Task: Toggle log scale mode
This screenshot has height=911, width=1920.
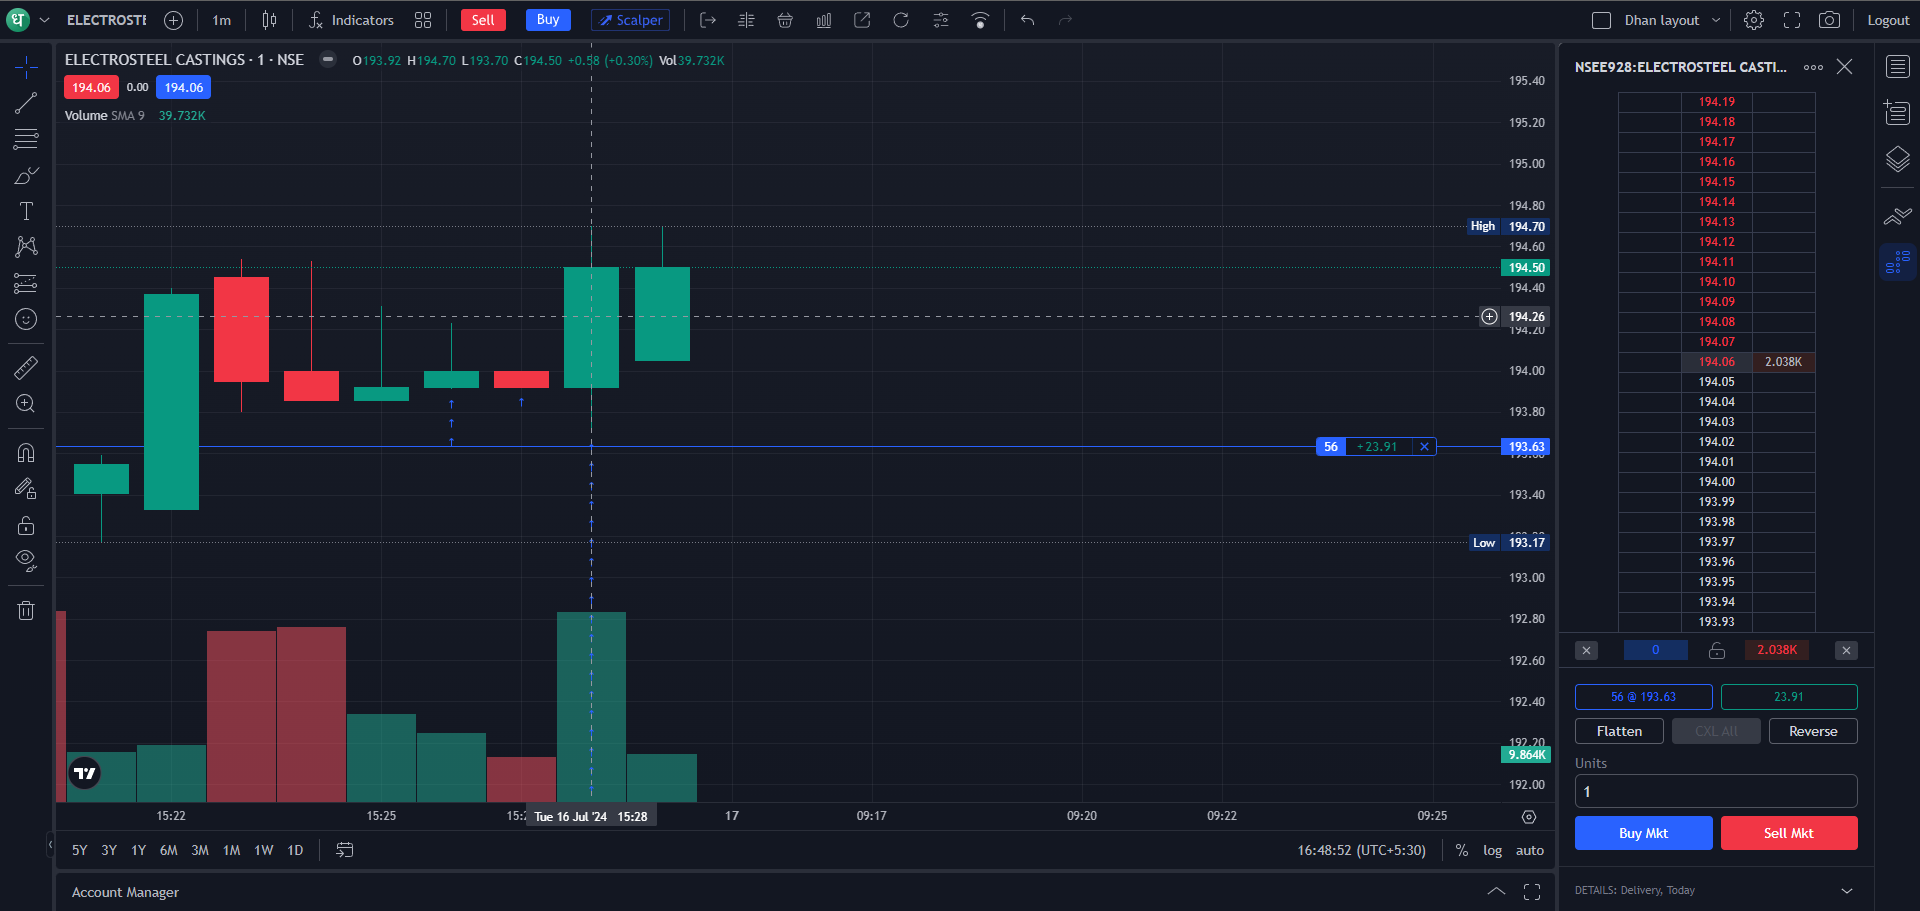Action: (1492, 850)
